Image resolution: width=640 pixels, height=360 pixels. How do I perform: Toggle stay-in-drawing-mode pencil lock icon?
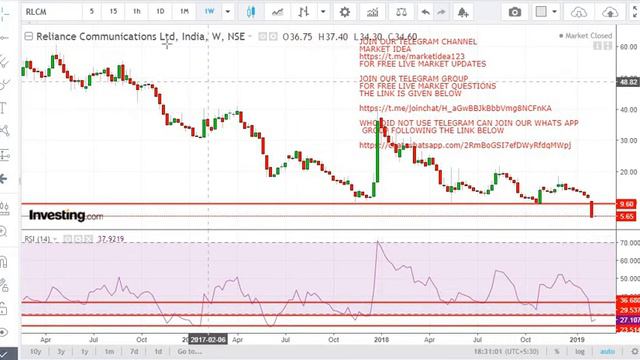click(4, 285)
